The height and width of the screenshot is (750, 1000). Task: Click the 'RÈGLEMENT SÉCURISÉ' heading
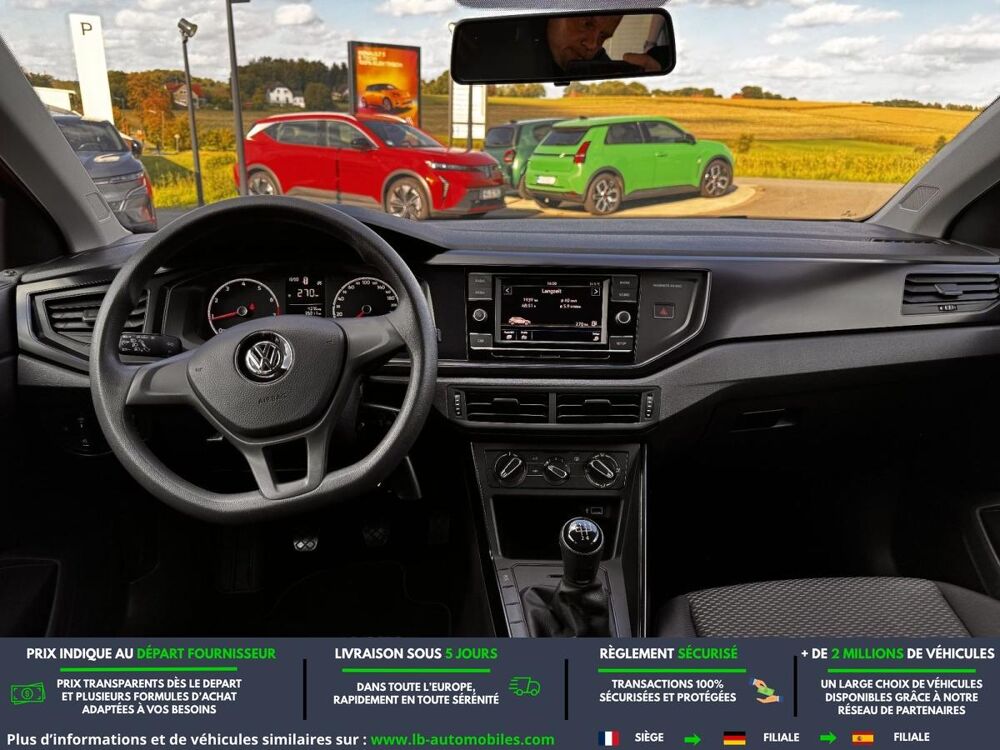[x=668, y=654]
